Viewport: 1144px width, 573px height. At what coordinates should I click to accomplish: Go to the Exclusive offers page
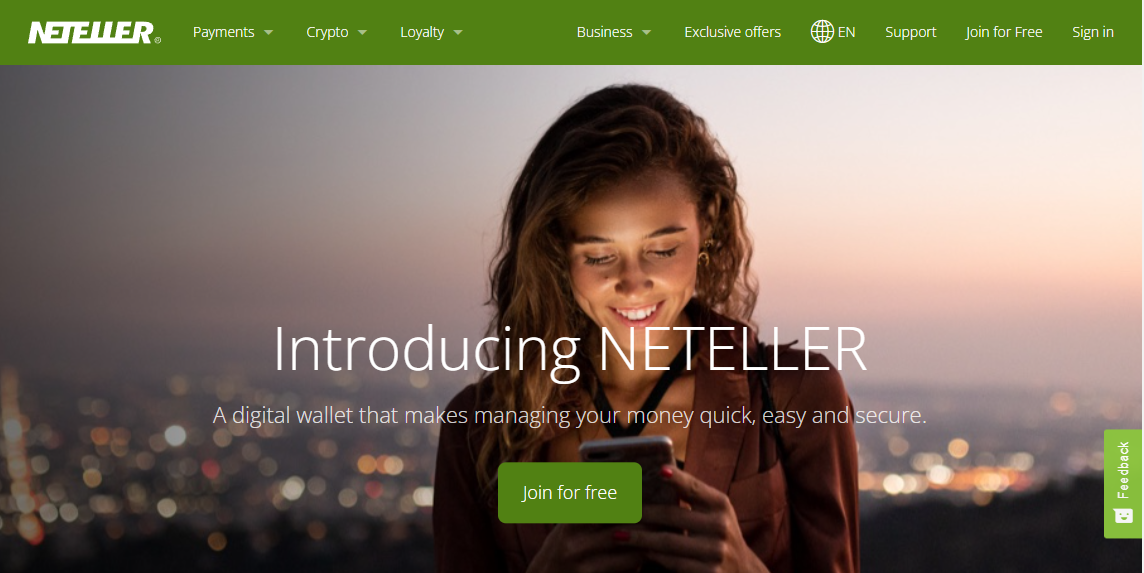[x=733, y=32]
